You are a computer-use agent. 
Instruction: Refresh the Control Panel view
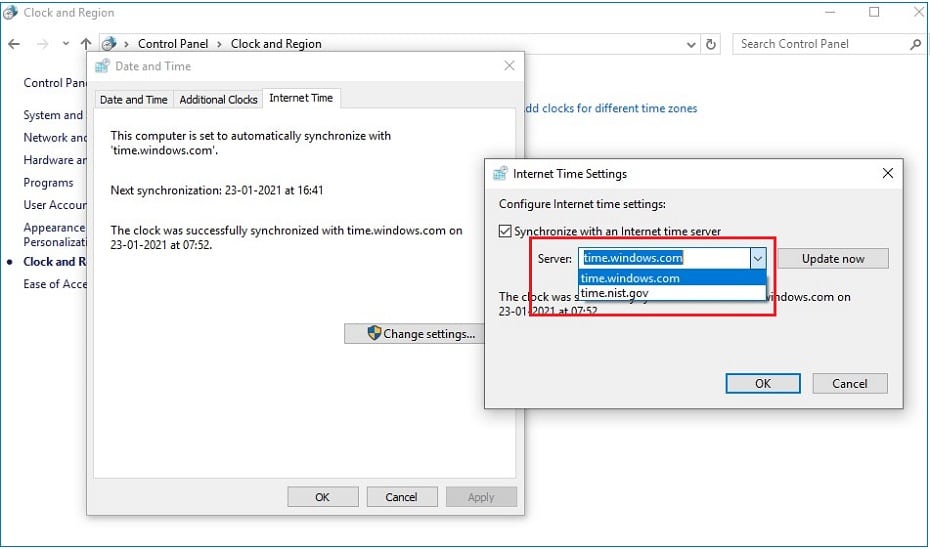click(x=711, y=44)
